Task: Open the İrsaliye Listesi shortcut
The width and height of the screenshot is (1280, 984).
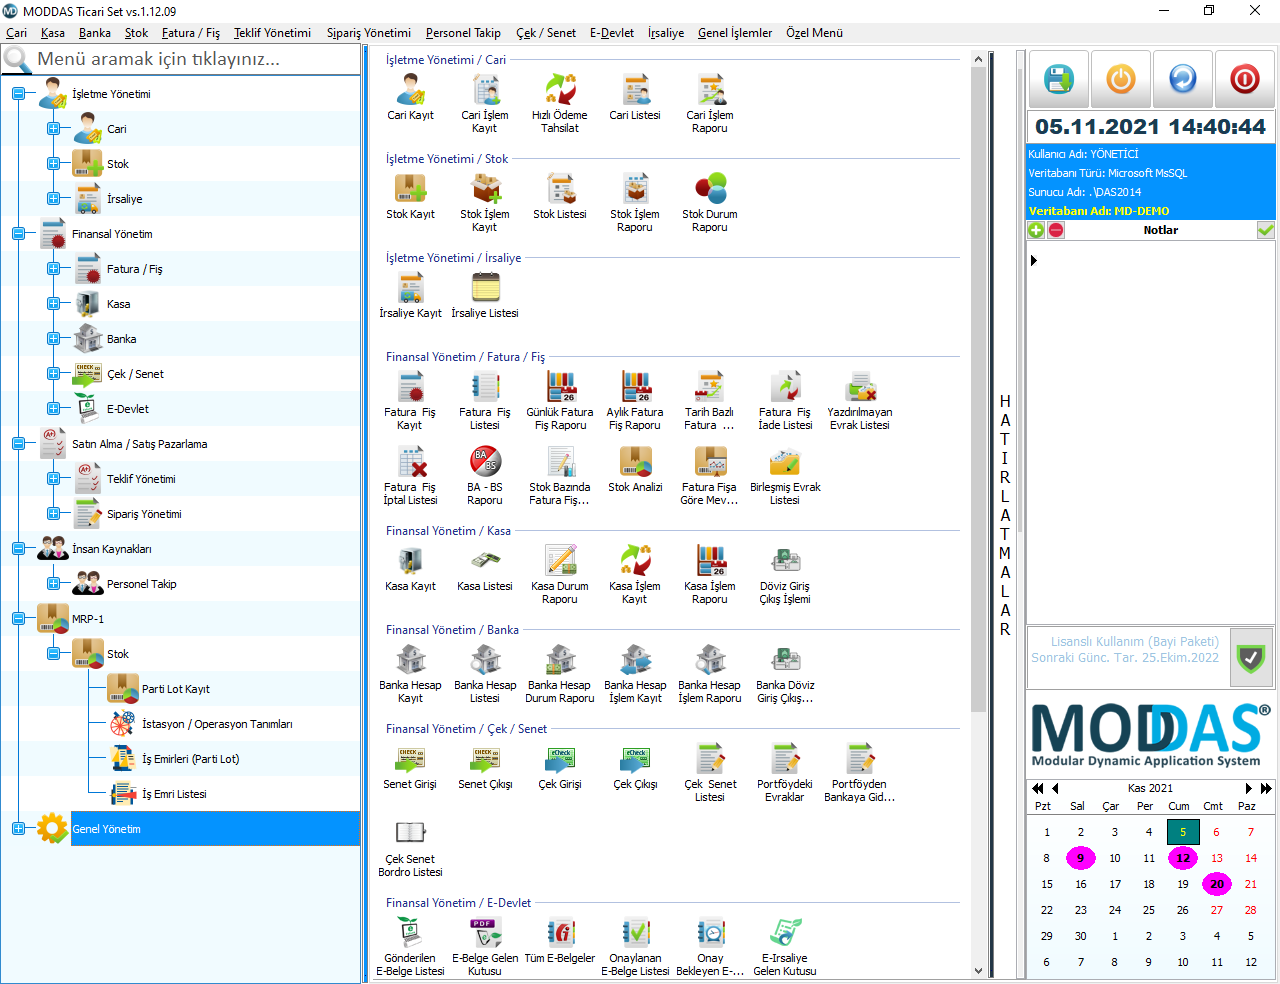Action: (485, 295)
